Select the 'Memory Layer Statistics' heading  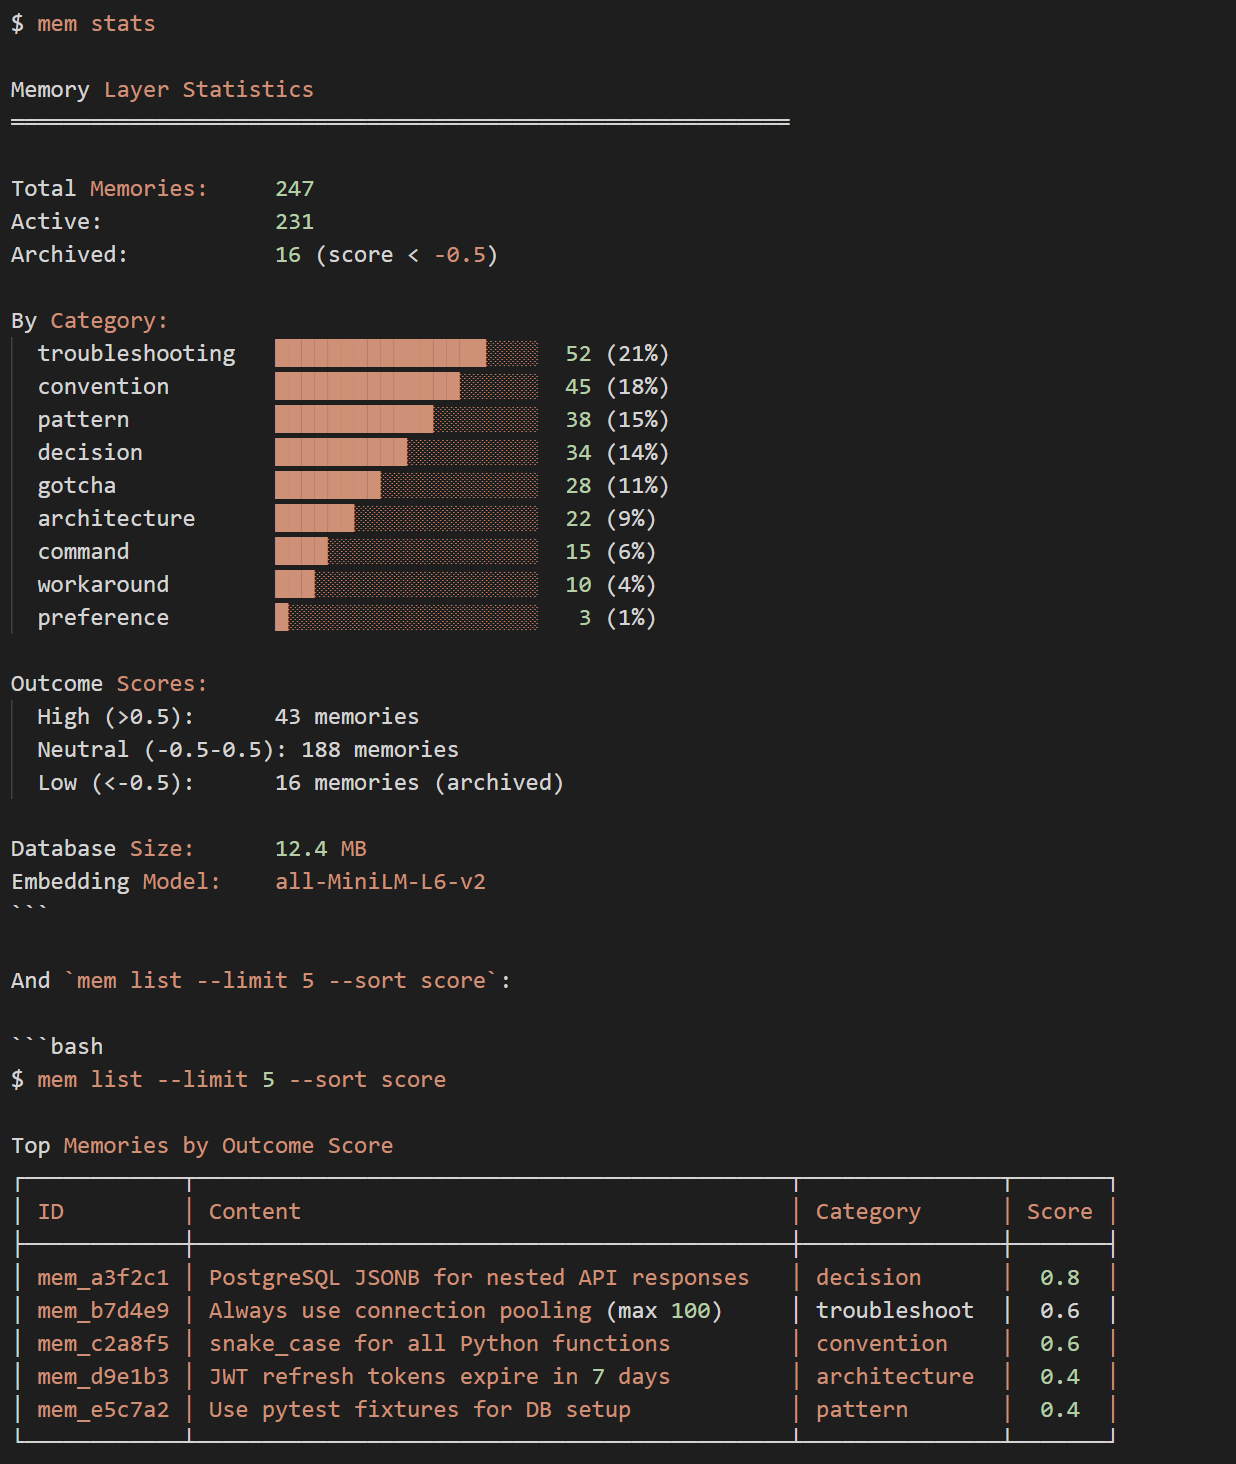[x=162, y=89]
